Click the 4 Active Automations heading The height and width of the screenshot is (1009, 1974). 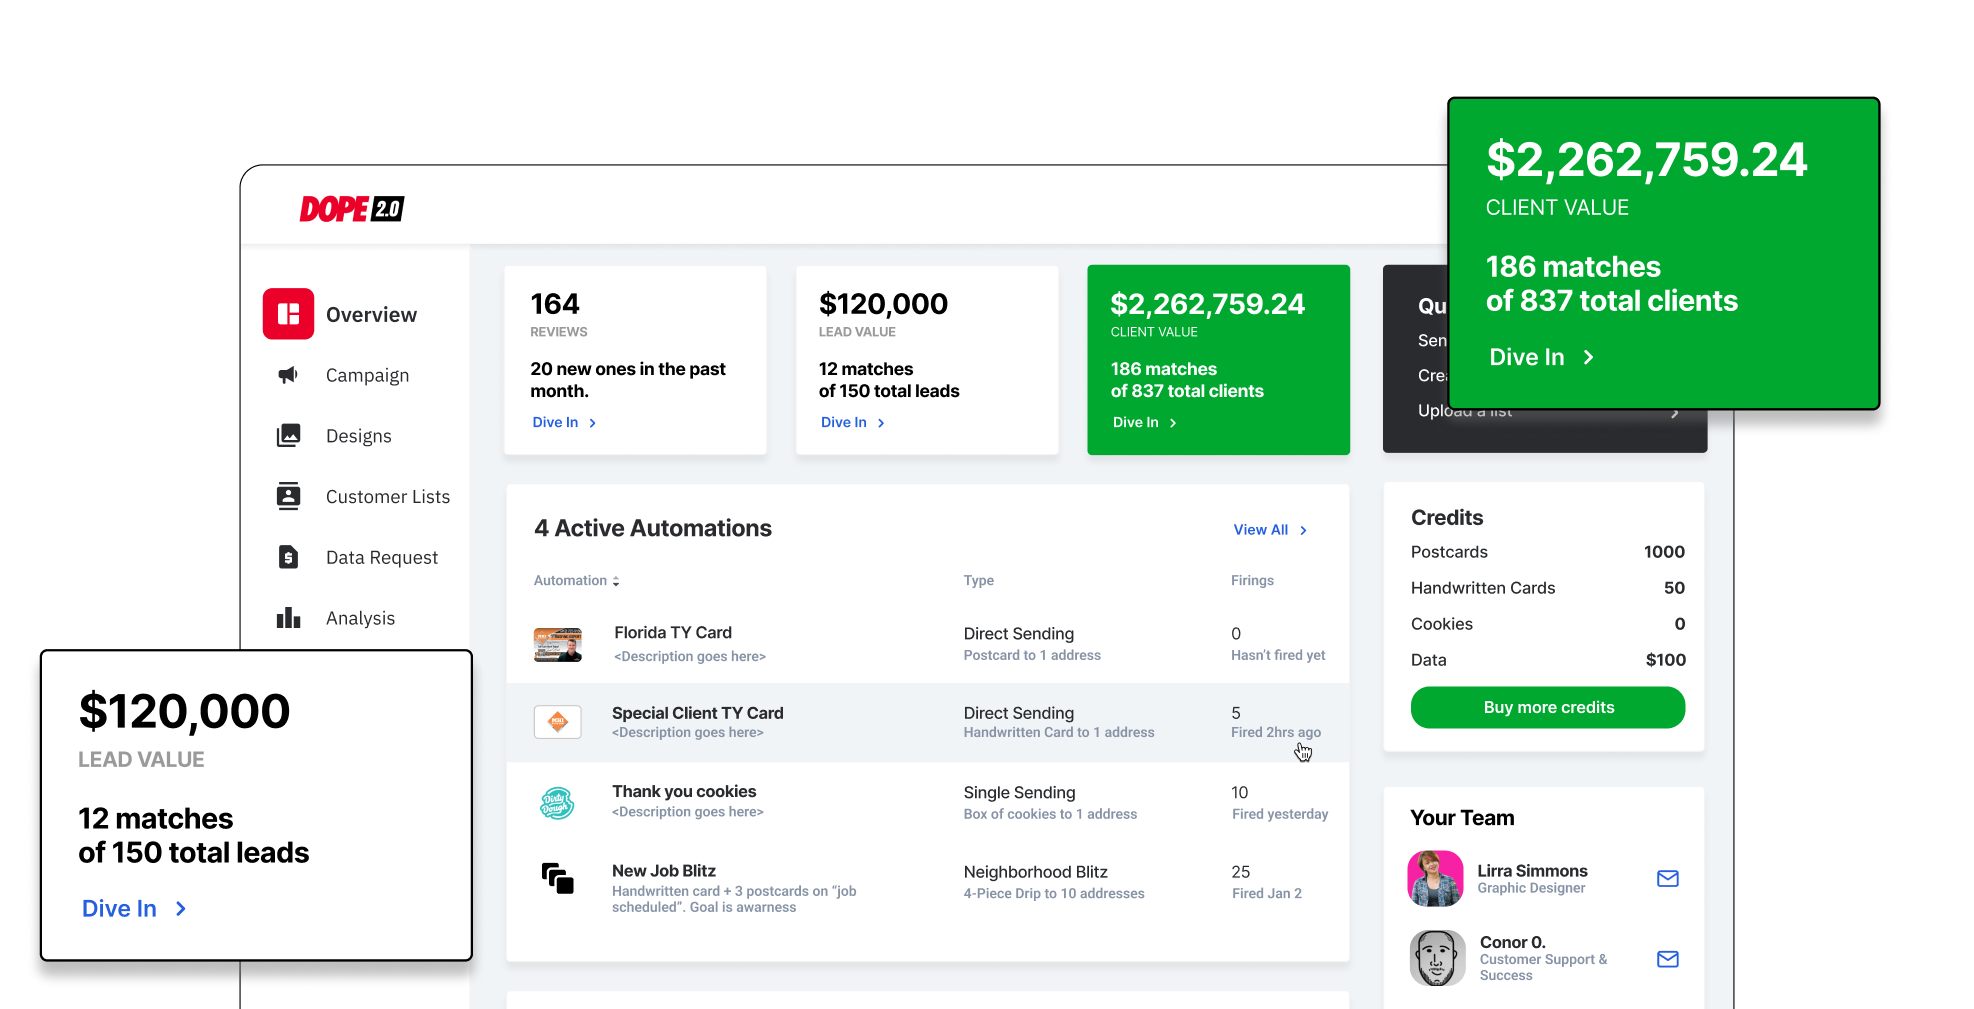[x=653, y=528]
